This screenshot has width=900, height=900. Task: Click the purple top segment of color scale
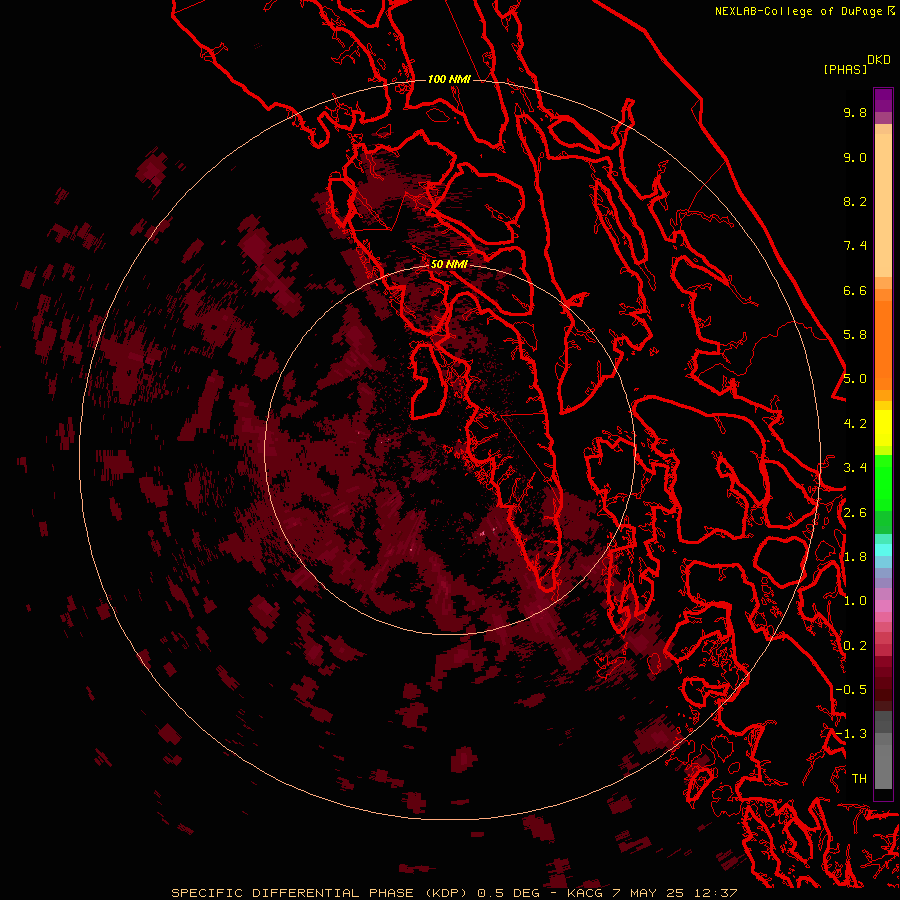tap(883, 100)
